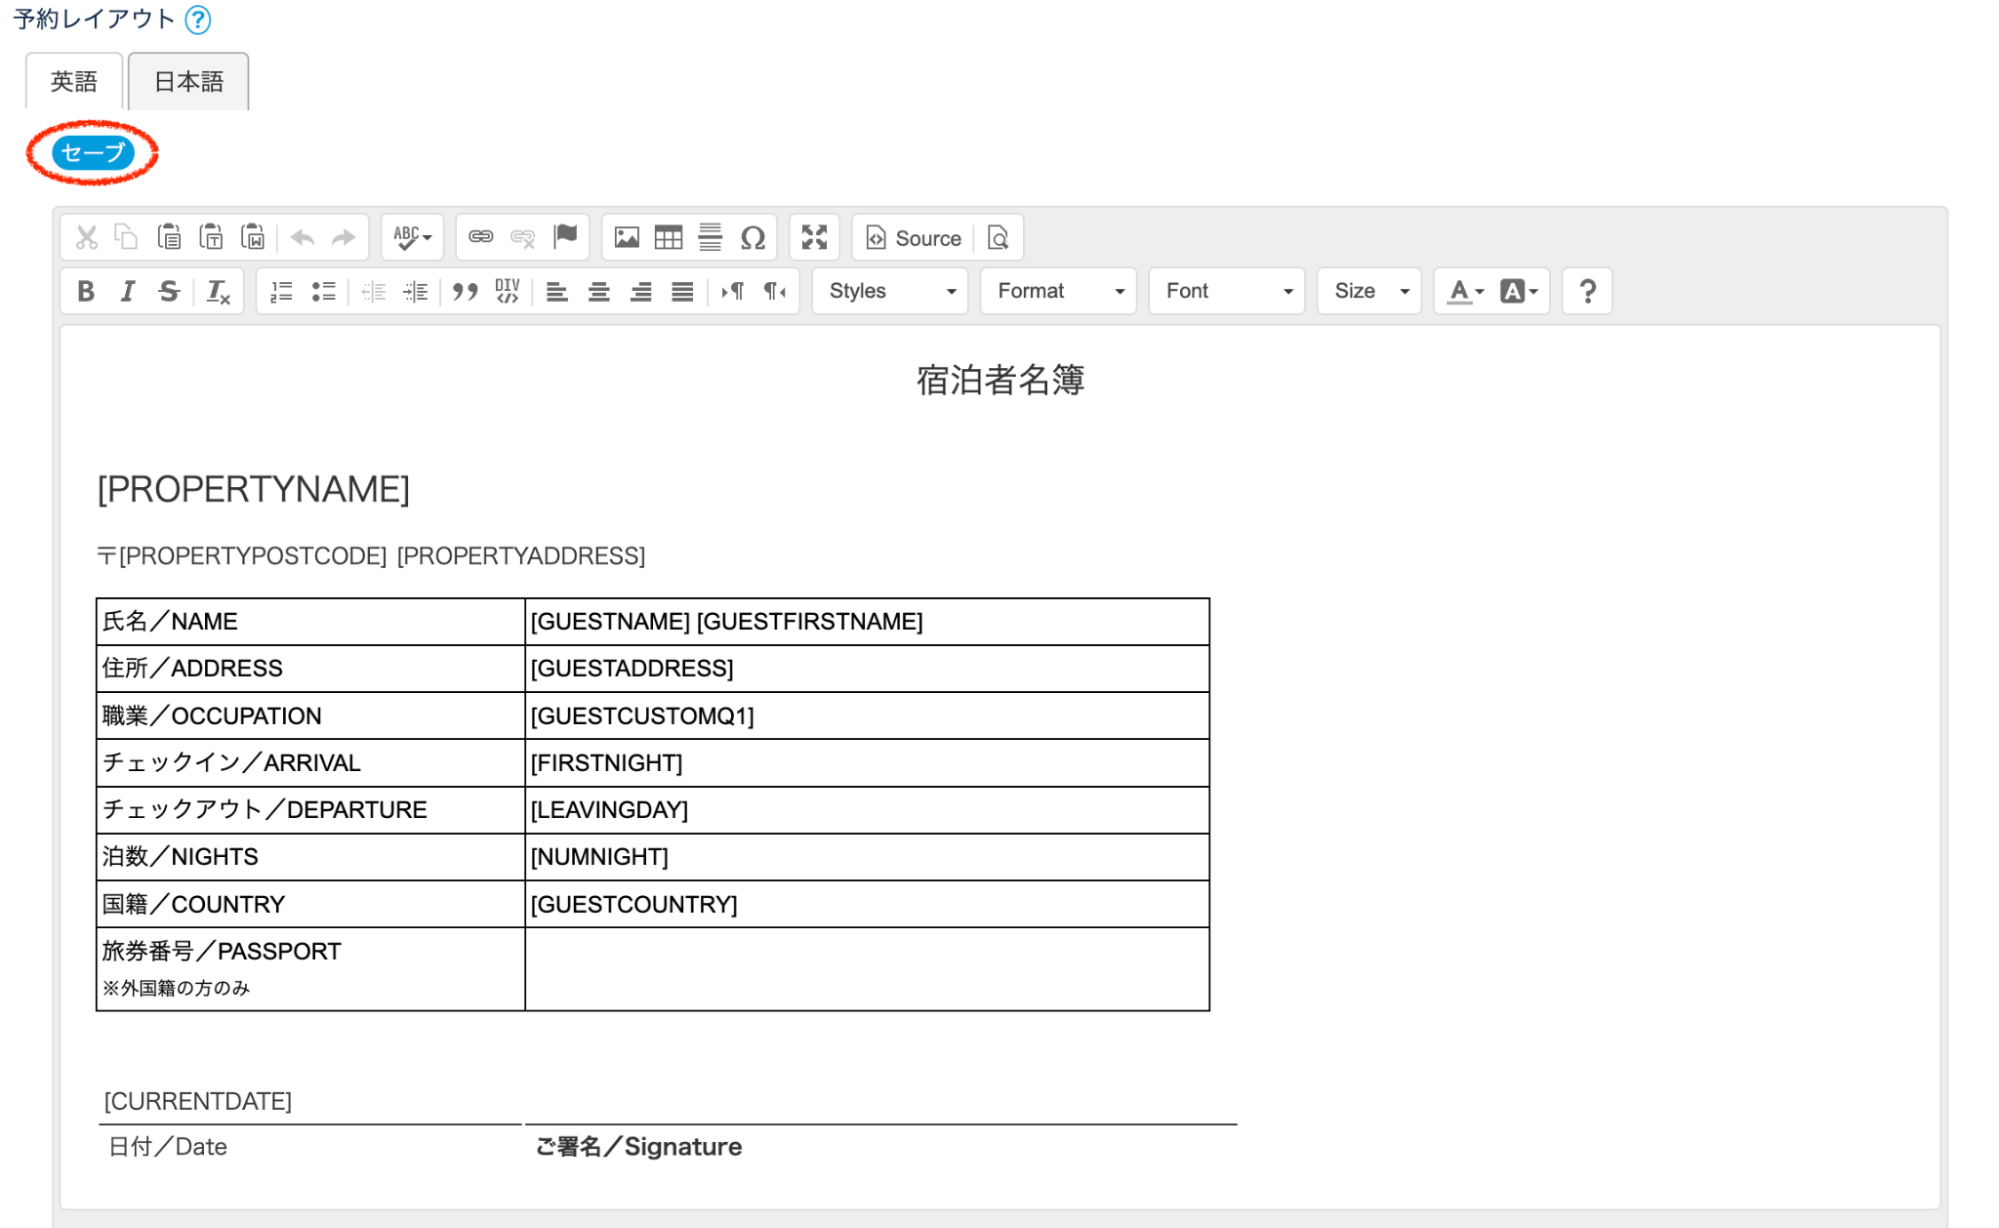Click the anchor flag icon
The width and height of the screenshot is (1999, 1228).
point(566,237)
